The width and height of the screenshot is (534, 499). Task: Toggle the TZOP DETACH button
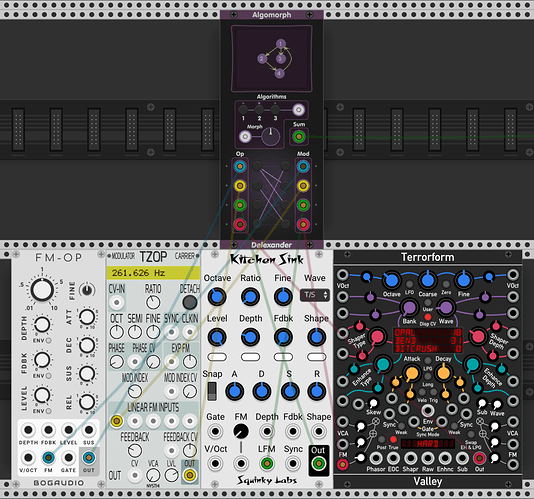pyautogui.click(x=189, y=302)
